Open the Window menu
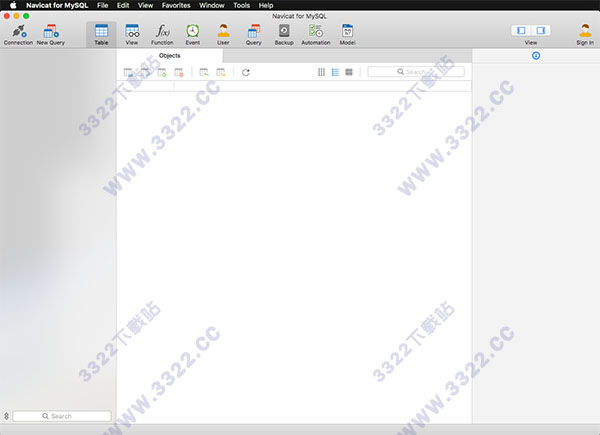600x435 pixels. (x=212, y=5)
